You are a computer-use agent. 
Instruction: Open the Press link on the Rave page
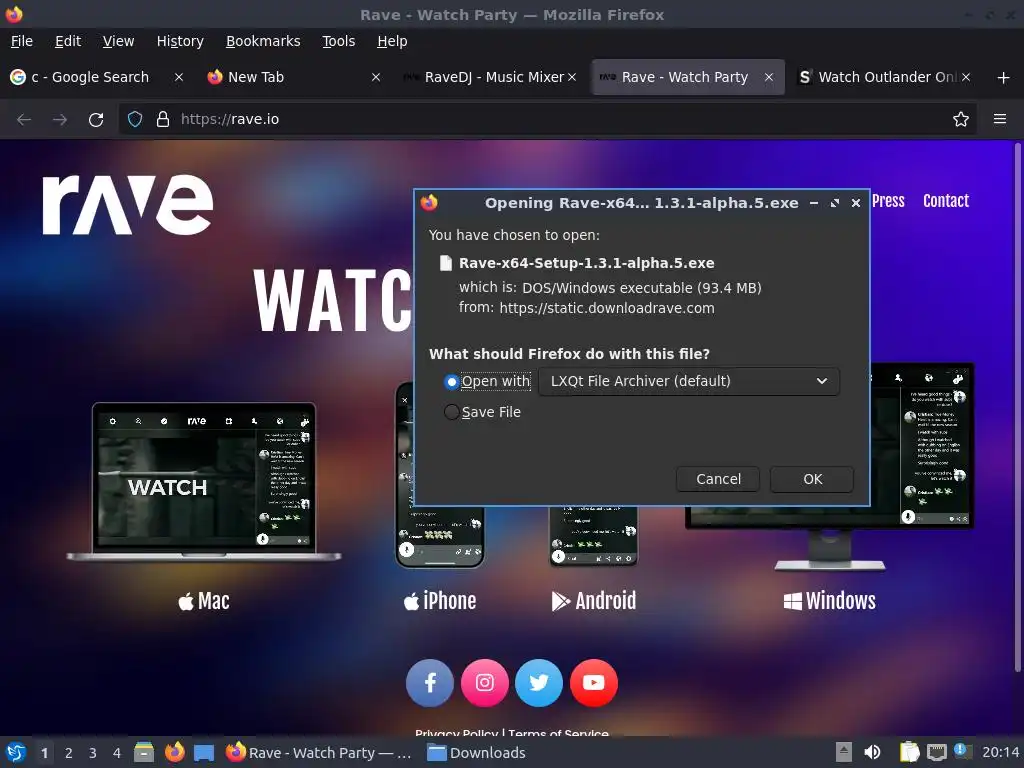tap(888, 200)
